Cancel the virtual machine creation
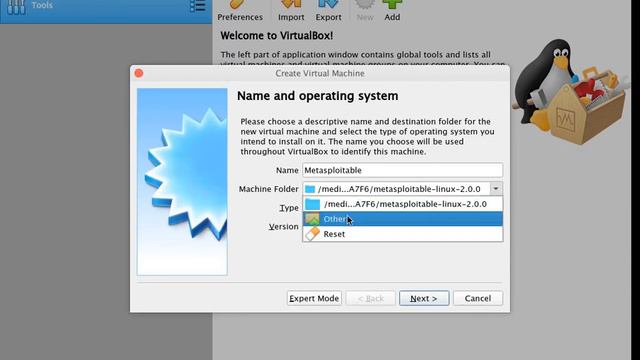 click(478, 298)
